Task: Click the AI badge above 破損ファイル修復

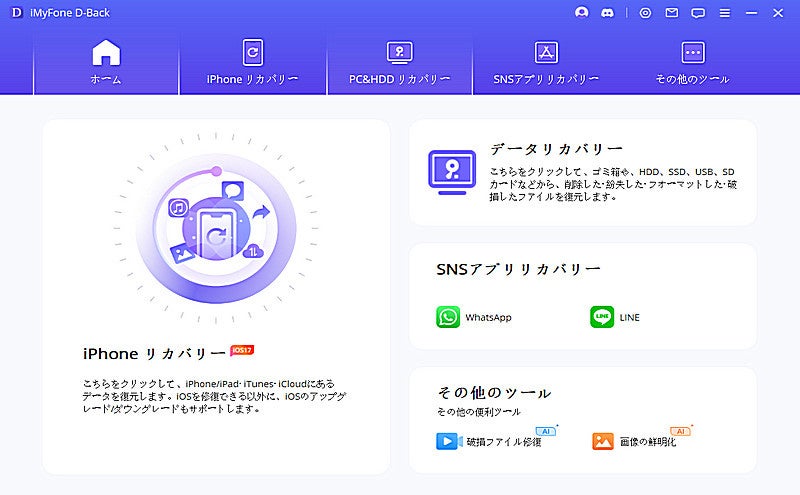Action: [546, 431]
